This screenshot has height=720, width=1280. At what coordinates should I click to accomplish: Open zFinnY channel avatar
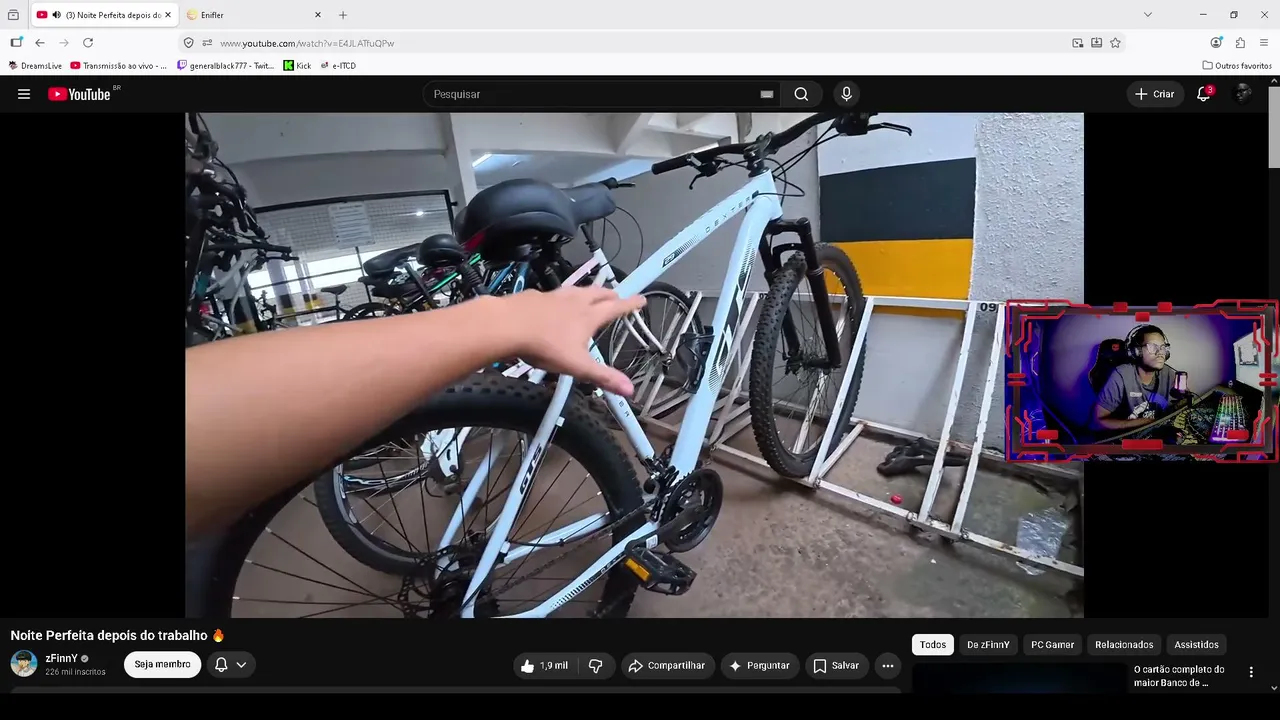point(24,663)
